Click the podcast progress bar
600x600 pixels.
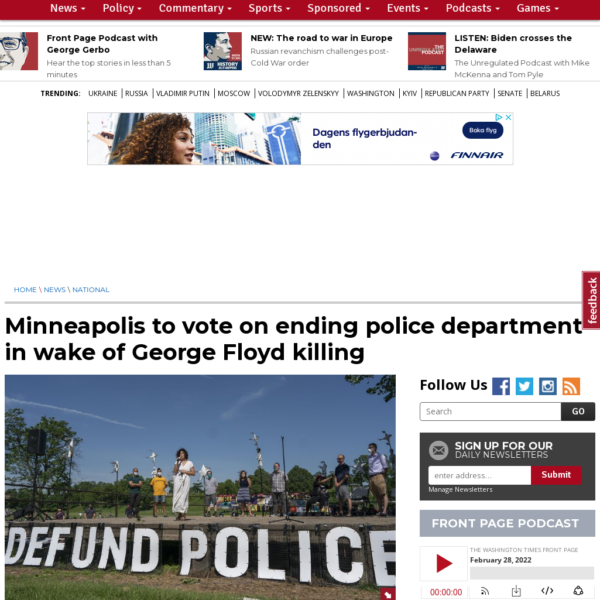click(532, 573)
